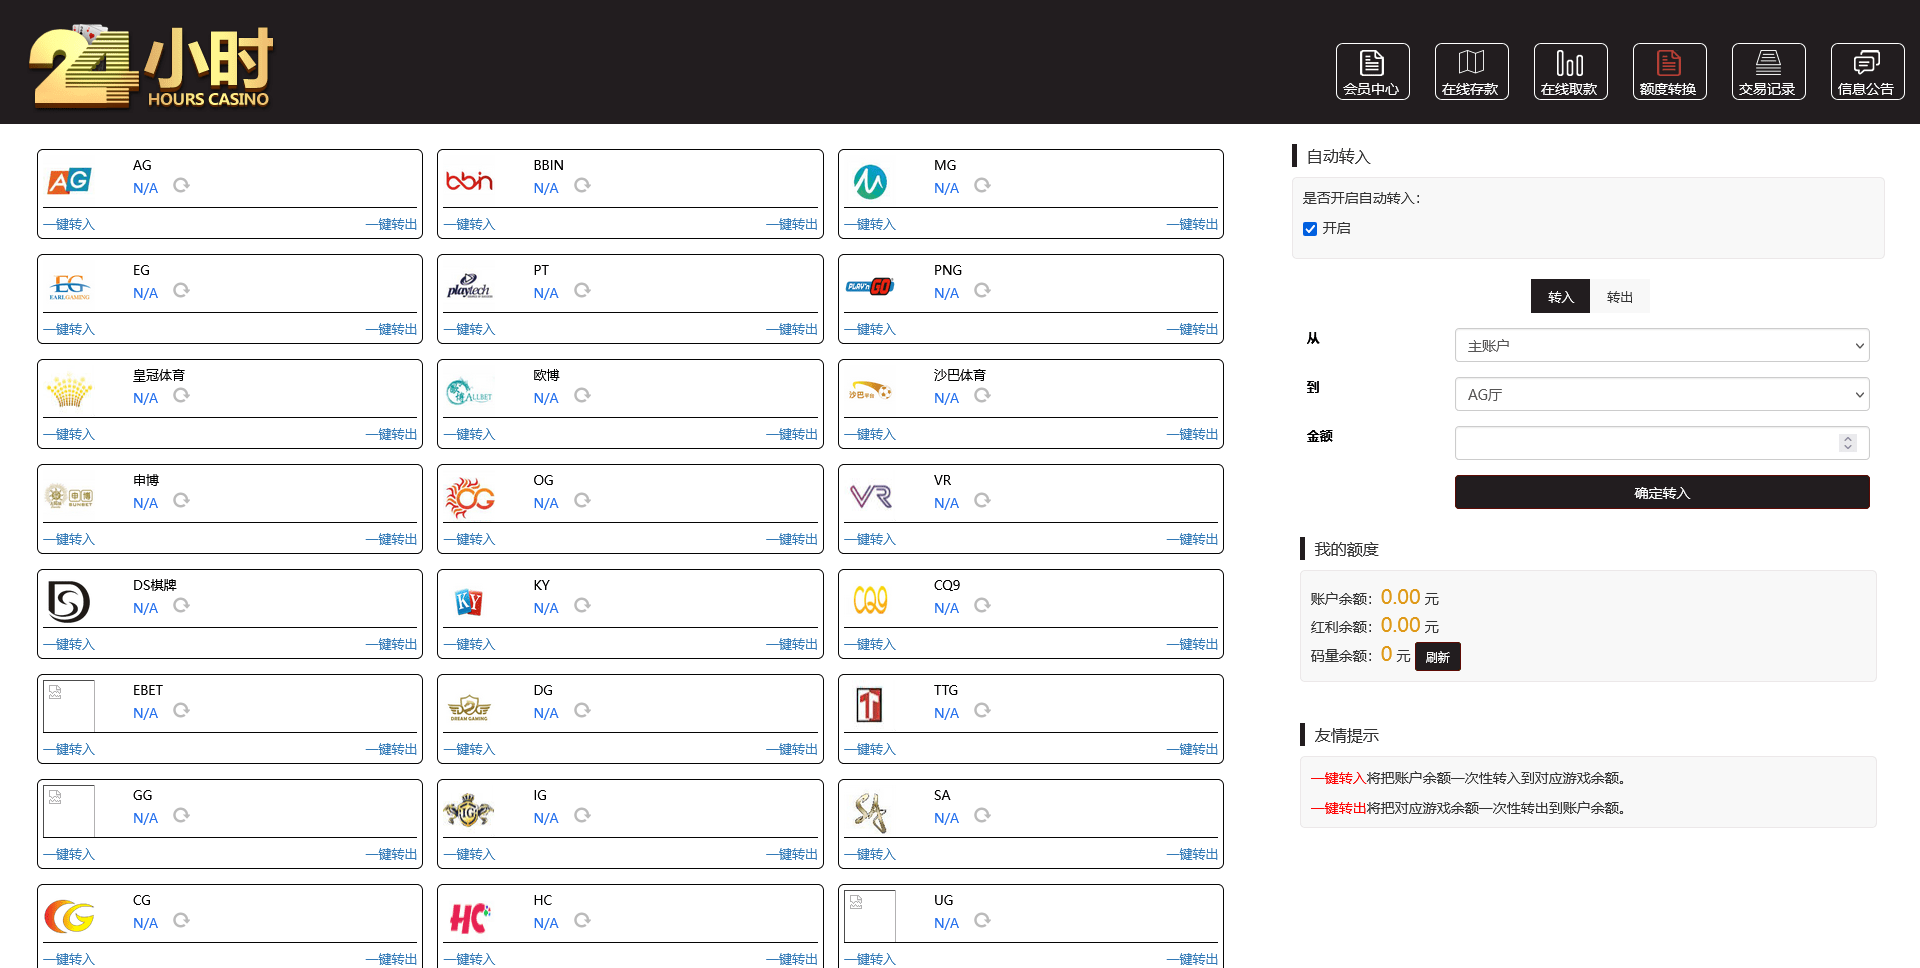Screen dimensions: 1920x968
Task: Click into the 金额 amount input field
Action: tap(1647, 443)
